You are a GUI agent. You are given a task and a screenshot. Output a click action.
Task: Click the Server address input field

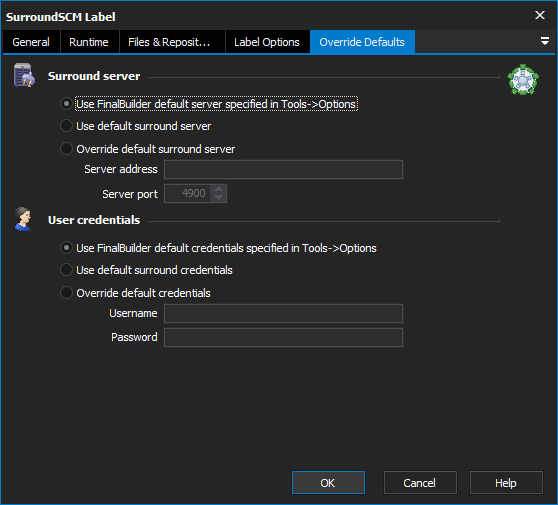tap(283, 169)
